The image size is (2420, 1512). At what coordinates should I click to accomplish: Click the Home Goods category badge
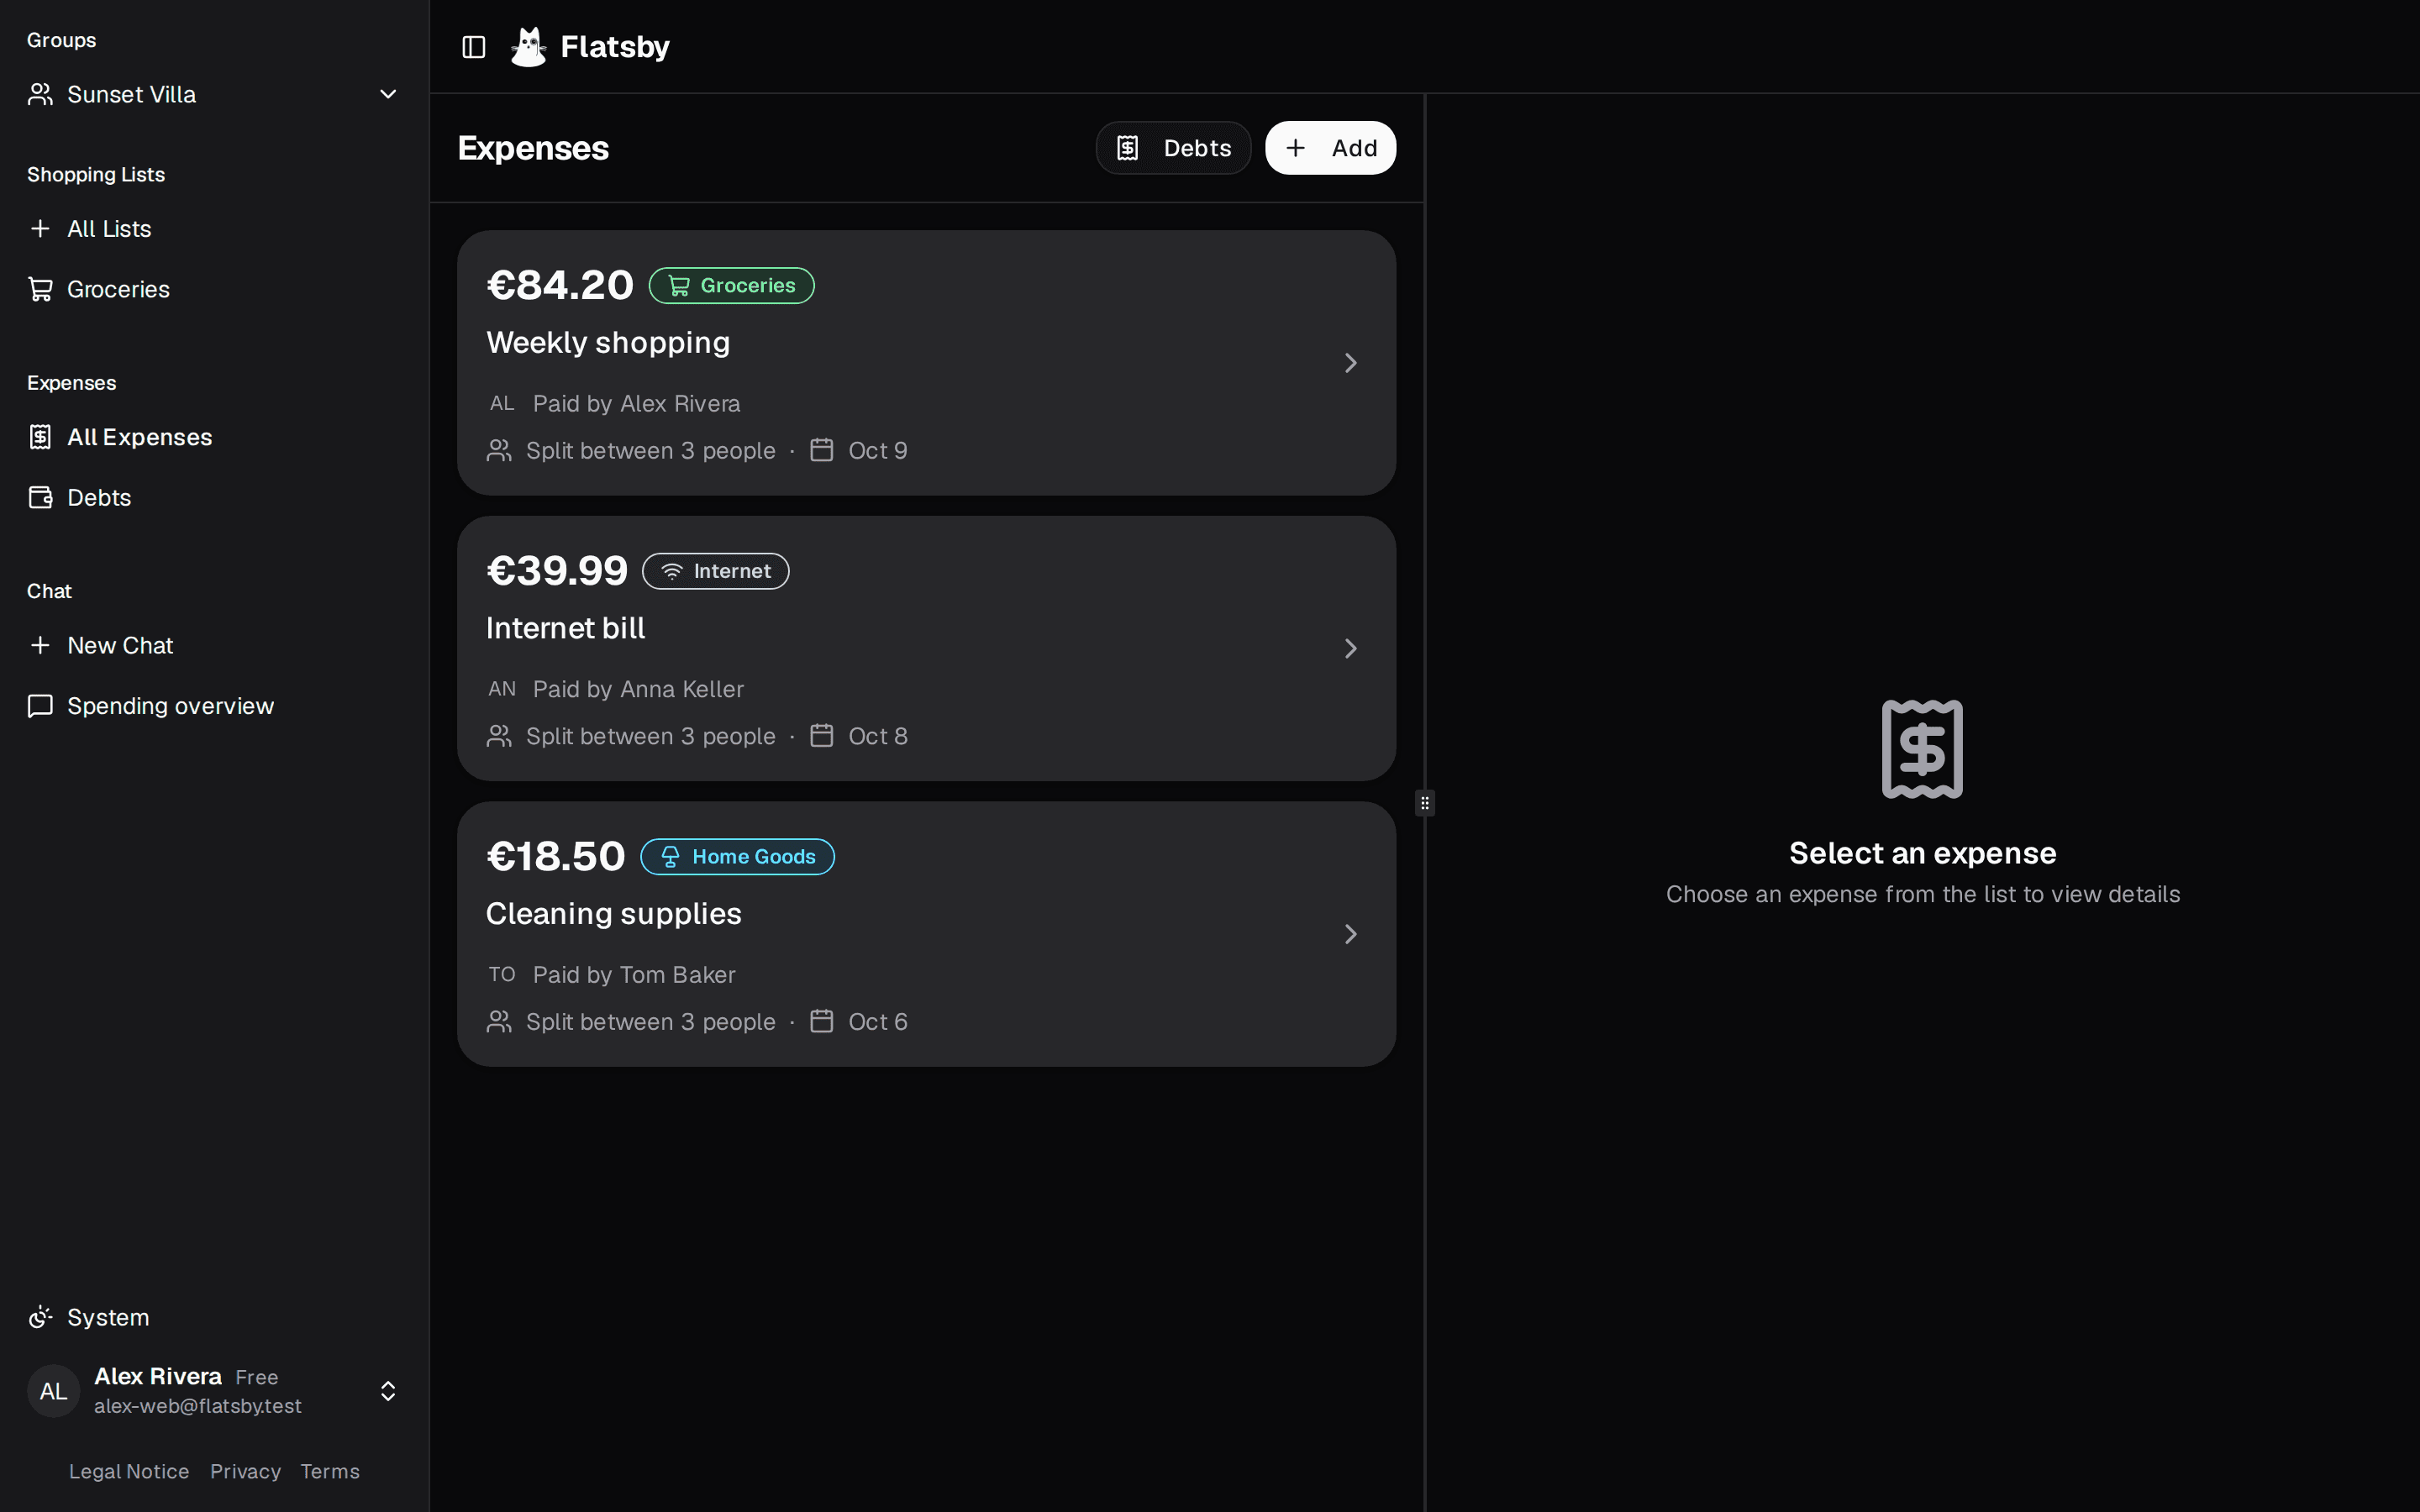click(x=738, y=856)
